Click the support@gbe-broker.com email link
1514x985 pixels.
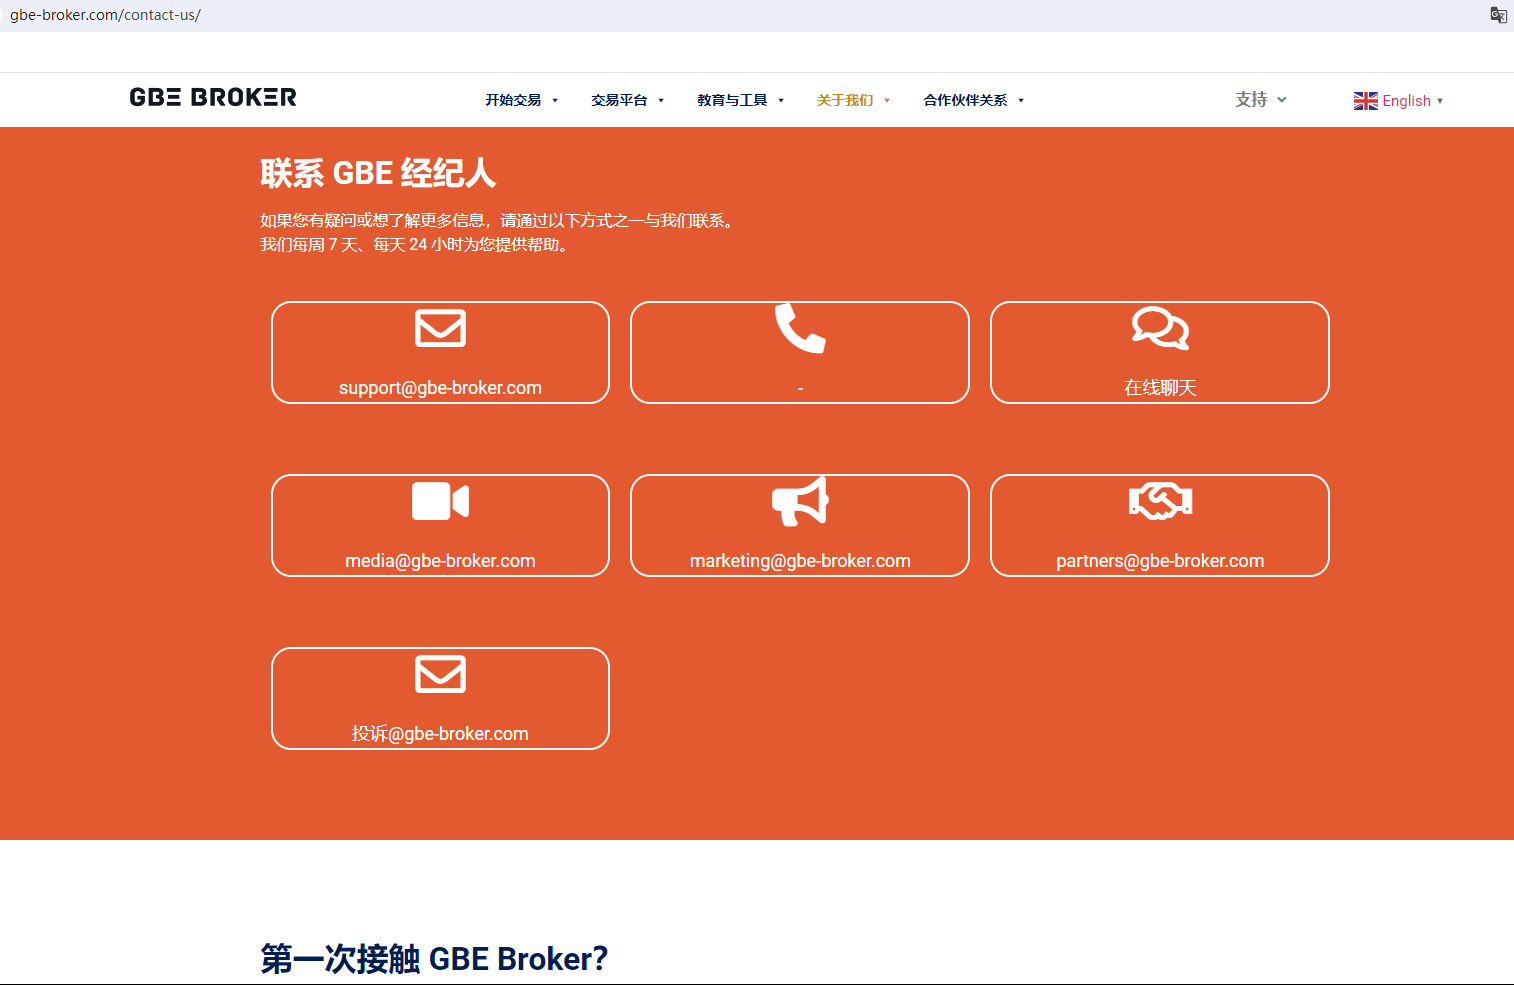(440, 388)
